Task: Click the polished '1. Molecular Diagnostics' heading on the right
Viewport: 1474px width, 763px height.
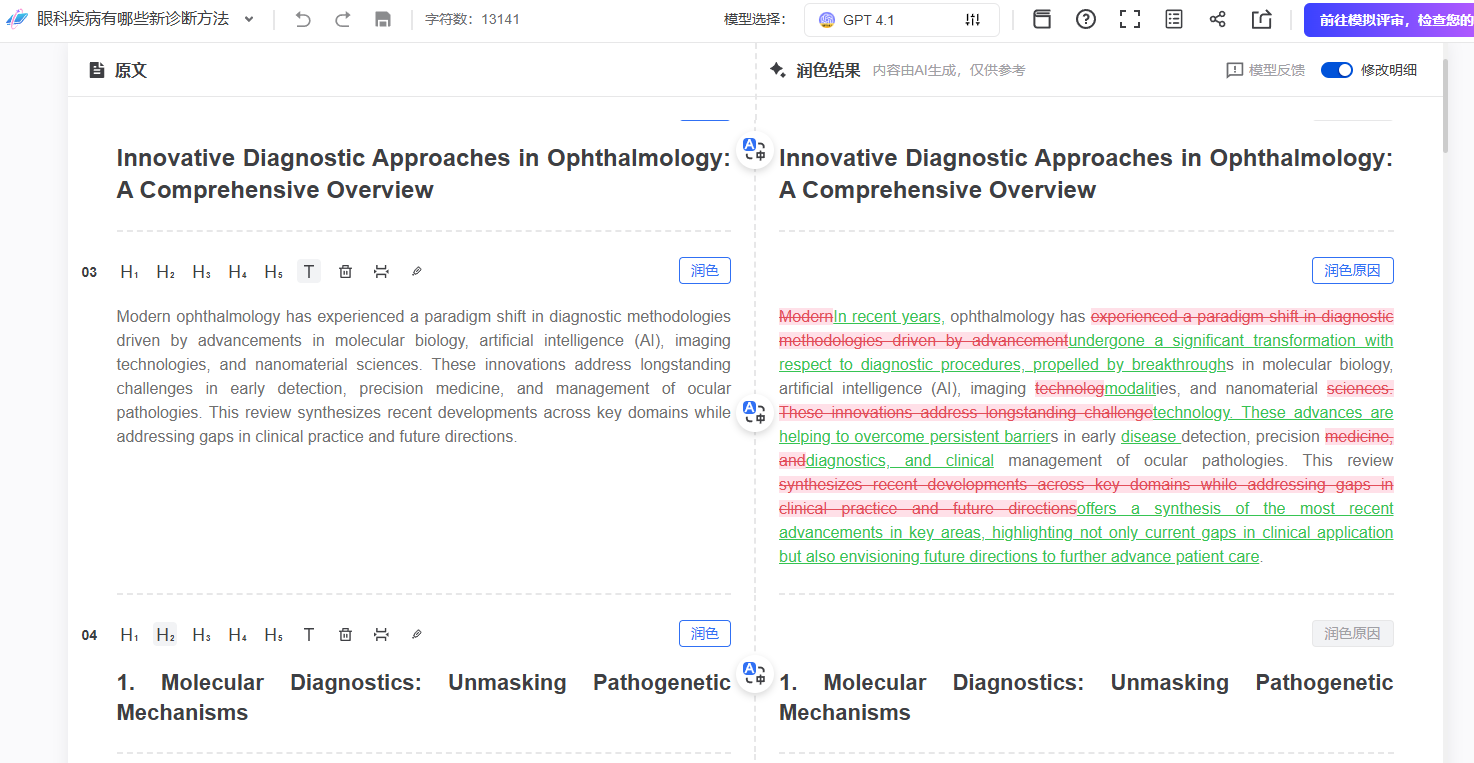Action: (x=1086, y=697)
